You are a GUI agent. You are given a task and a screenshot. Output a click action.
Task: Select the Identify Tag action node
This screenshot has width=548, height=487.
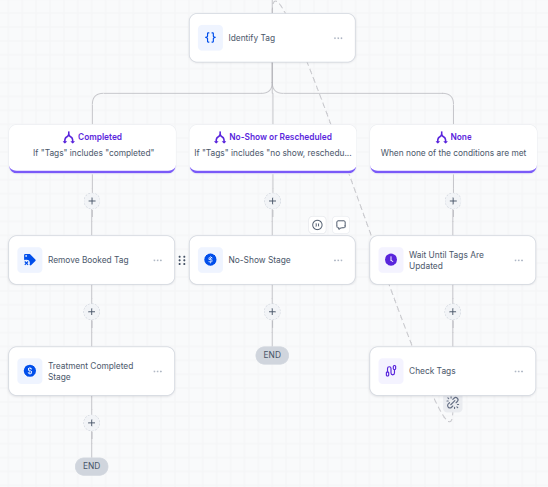click(272, 38)
